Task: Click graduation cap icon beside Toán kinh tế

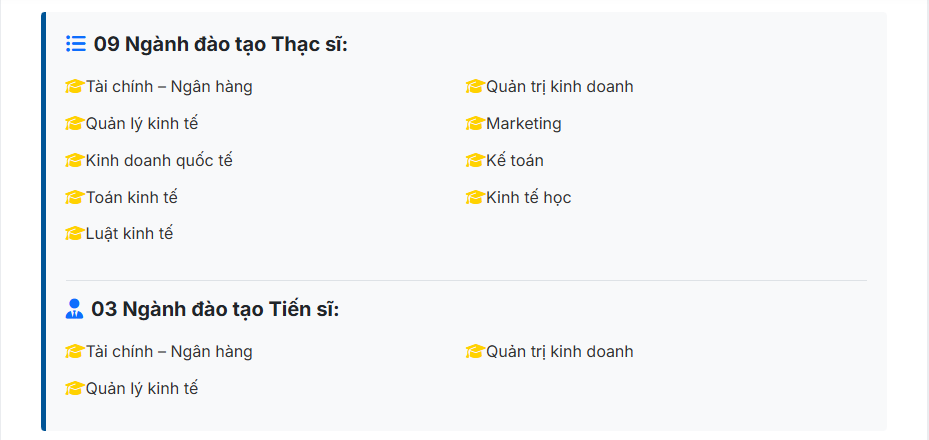Action: point(74,198)
